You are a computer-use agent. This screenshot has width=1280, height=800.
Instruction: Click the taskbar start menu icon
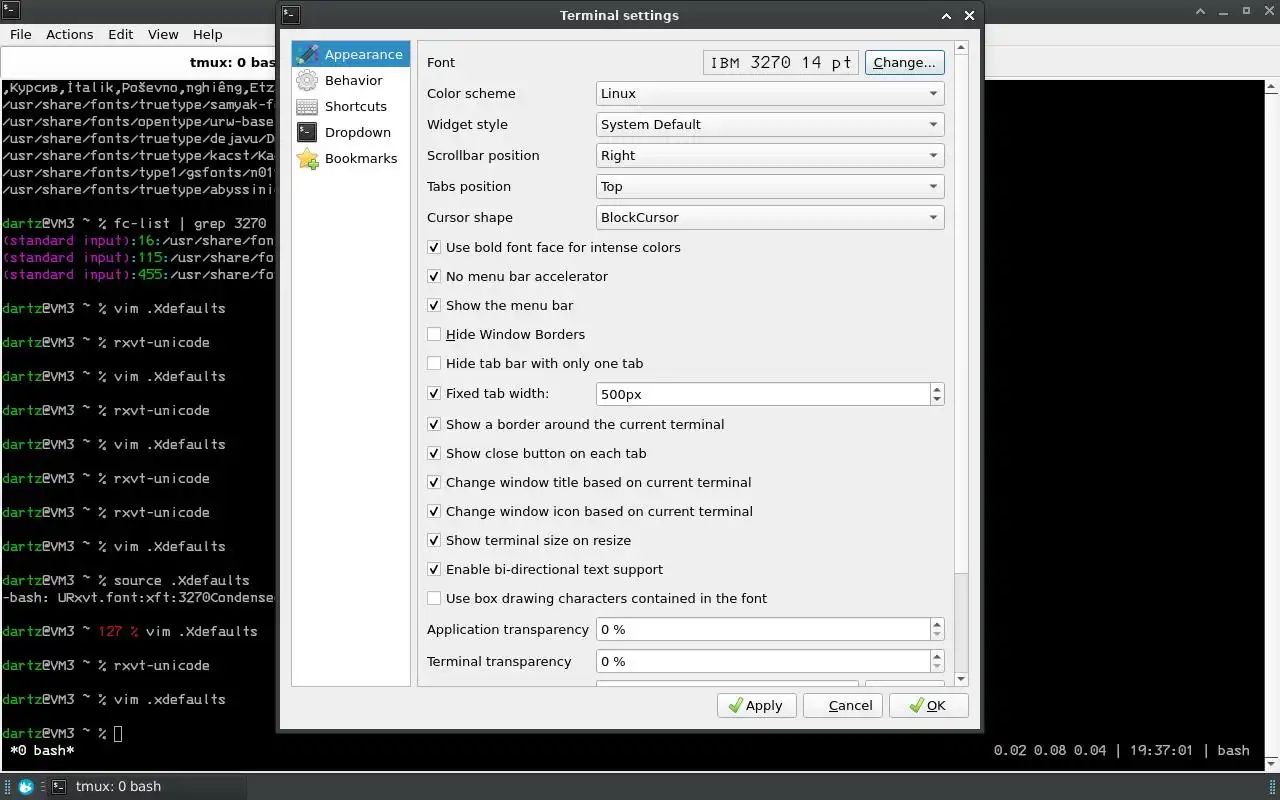(x=26, y=786)
